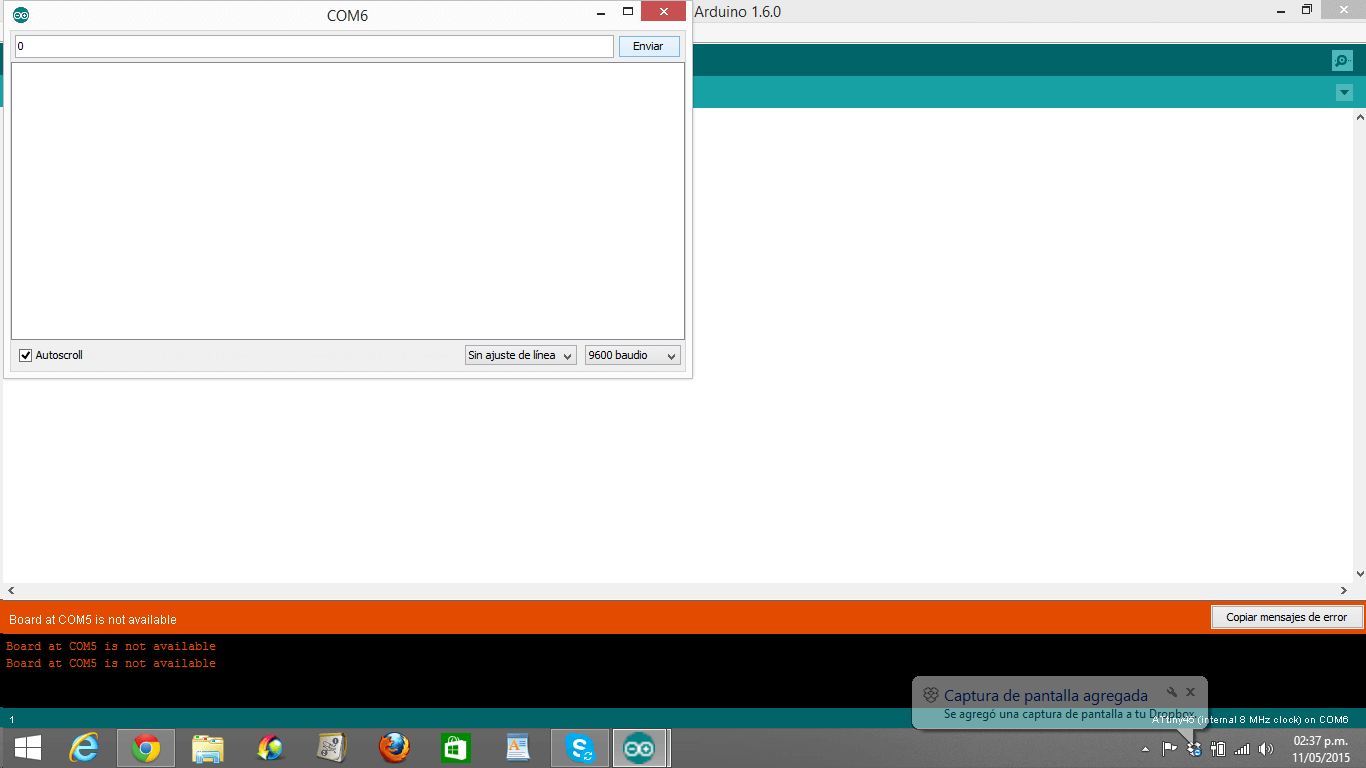Click the Enviar button
Screen dimensions: 1366x768
click(649, 46)
